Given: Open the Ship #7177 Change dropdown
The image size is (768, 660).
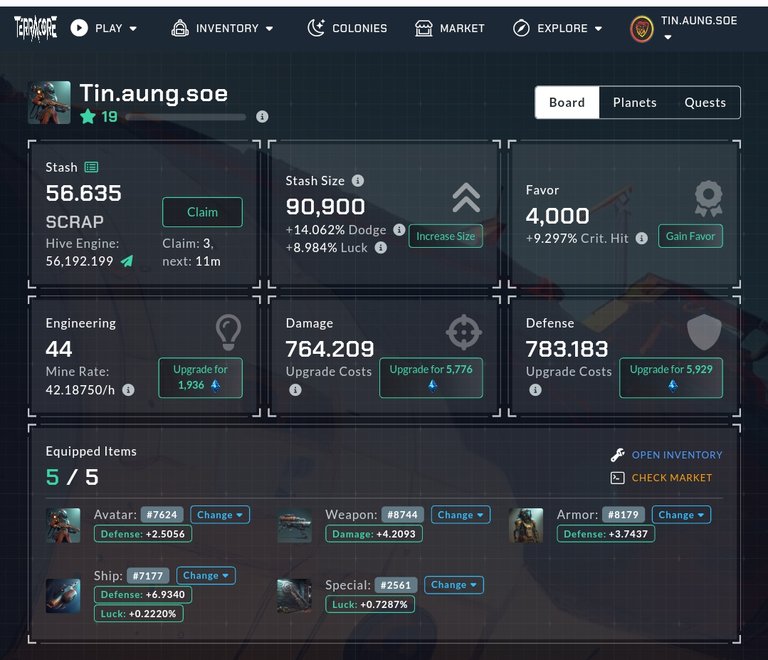Looking at the screenshot, I should (x=206, y=575).
